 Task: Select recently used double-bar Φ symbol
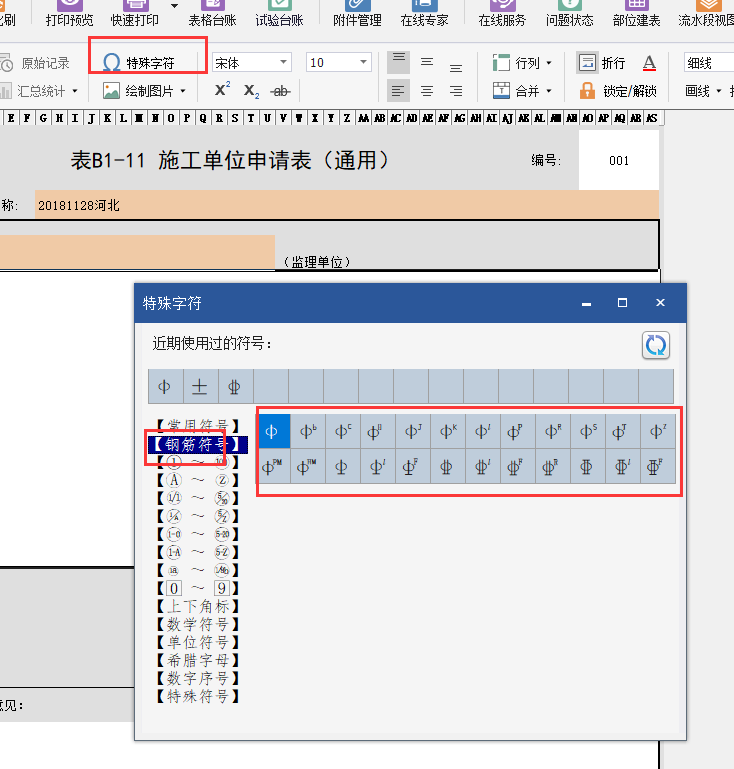point(236,386)
